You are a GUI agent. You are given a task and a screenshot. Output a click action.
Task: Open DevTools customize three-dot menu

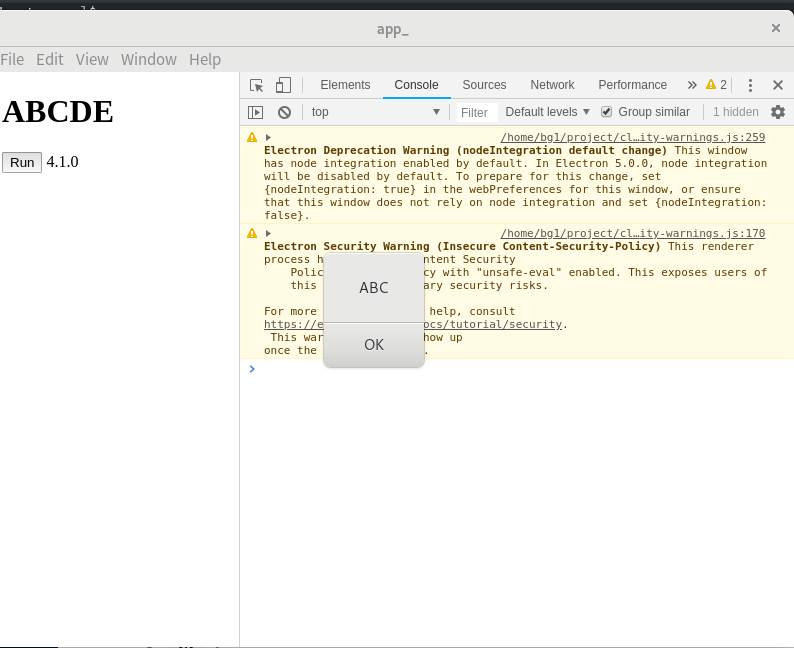(x=750, y=85)
